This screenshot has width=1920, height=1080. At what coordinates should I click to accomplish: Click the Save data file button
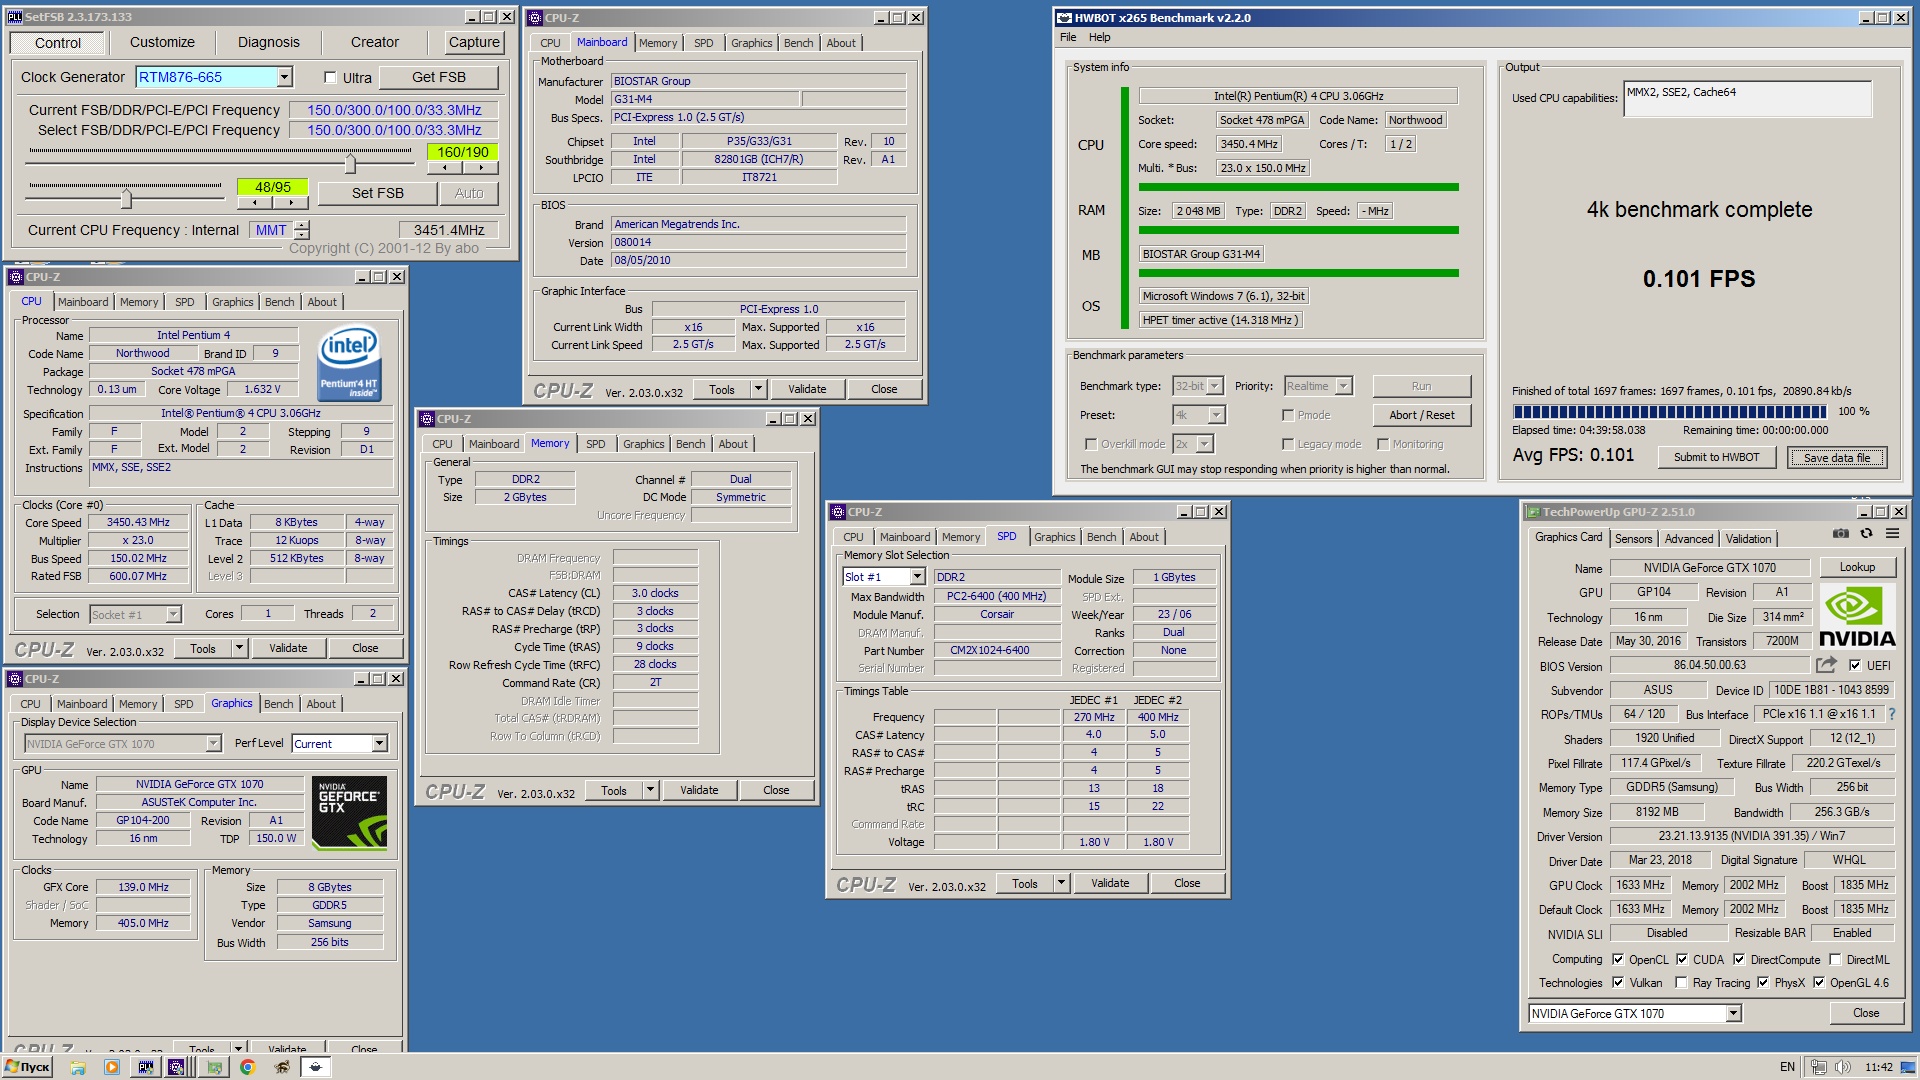[1837, 457]
